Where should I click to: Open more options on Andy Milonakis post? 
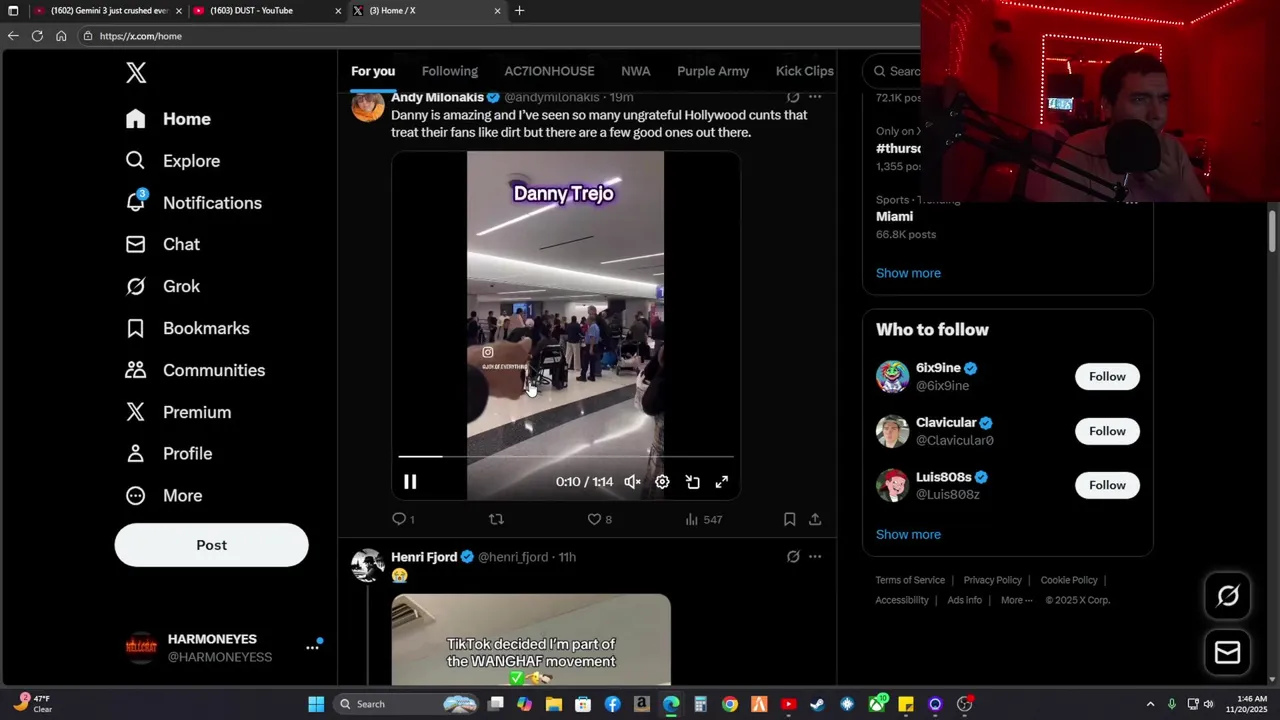coord(815,97)
